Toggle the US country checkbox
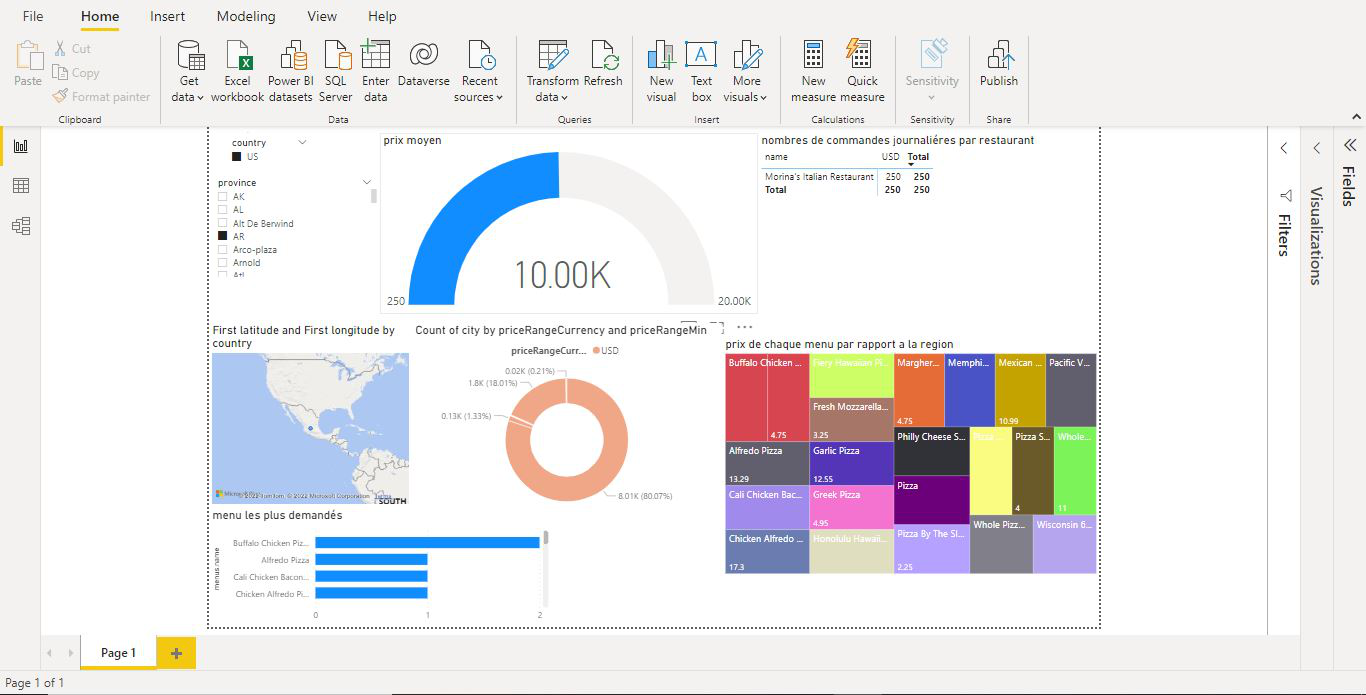Viewport: 1366px width, 695px height. (237, 157)
